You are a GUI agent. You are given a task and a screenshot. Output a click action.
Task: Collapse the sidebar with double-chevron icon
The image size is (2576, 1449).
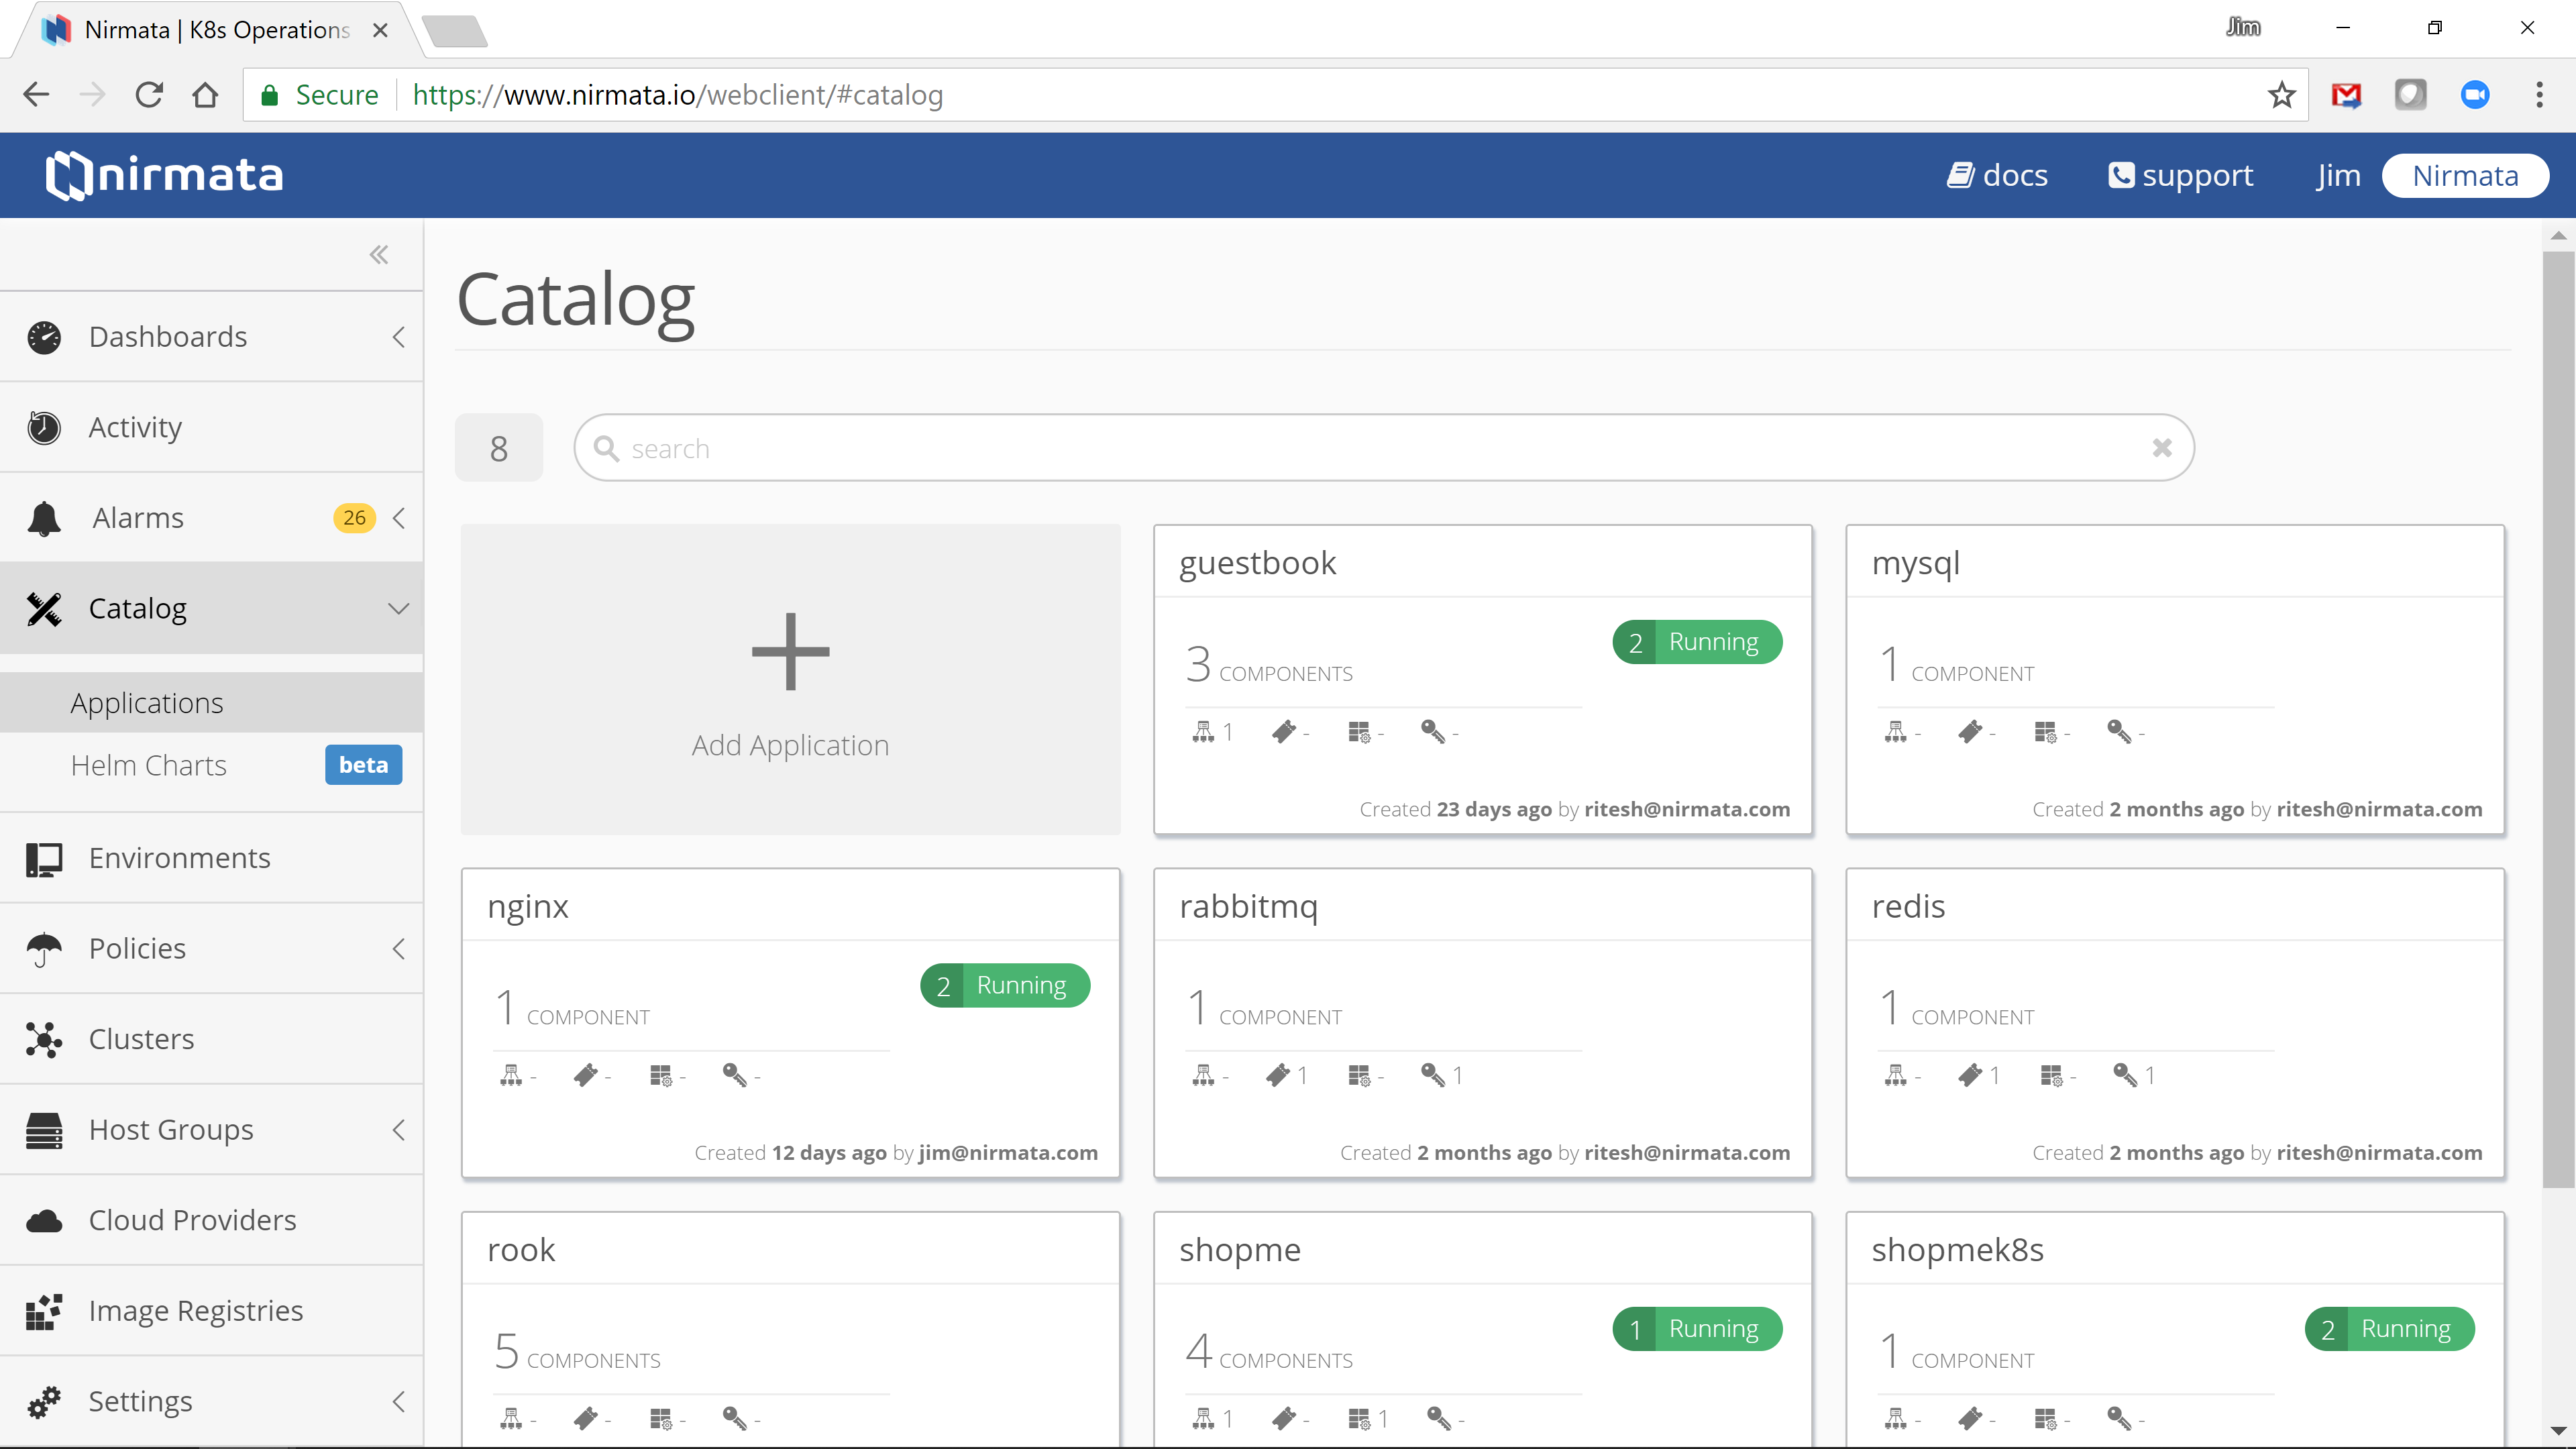coord(379,254)
